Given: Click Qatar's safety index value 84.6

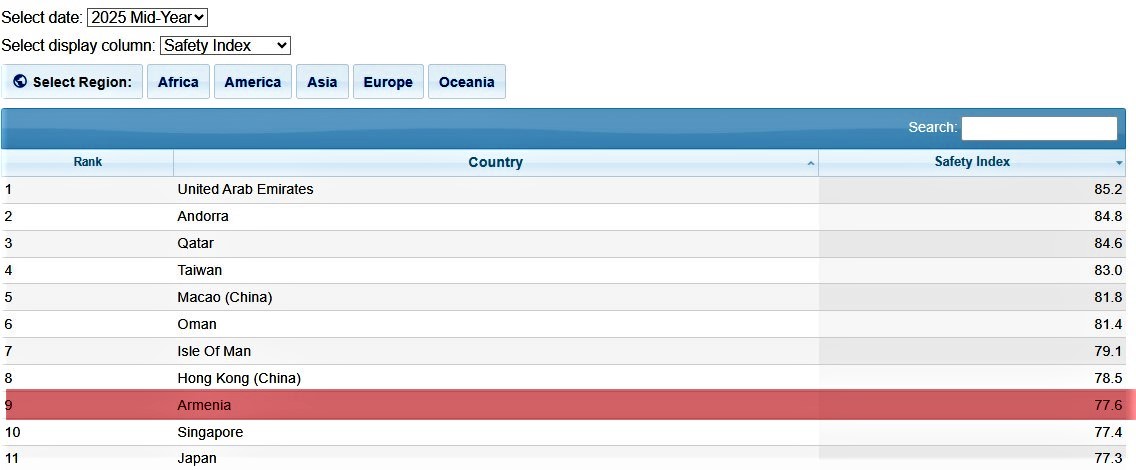Looking at the screenshot, I should click(1108, 243).
